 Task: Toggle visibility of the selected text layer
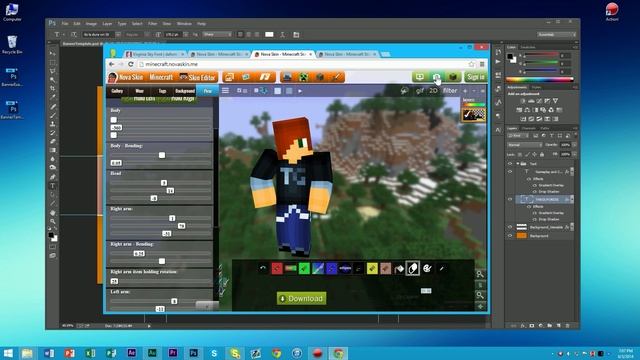pos(510,199)
